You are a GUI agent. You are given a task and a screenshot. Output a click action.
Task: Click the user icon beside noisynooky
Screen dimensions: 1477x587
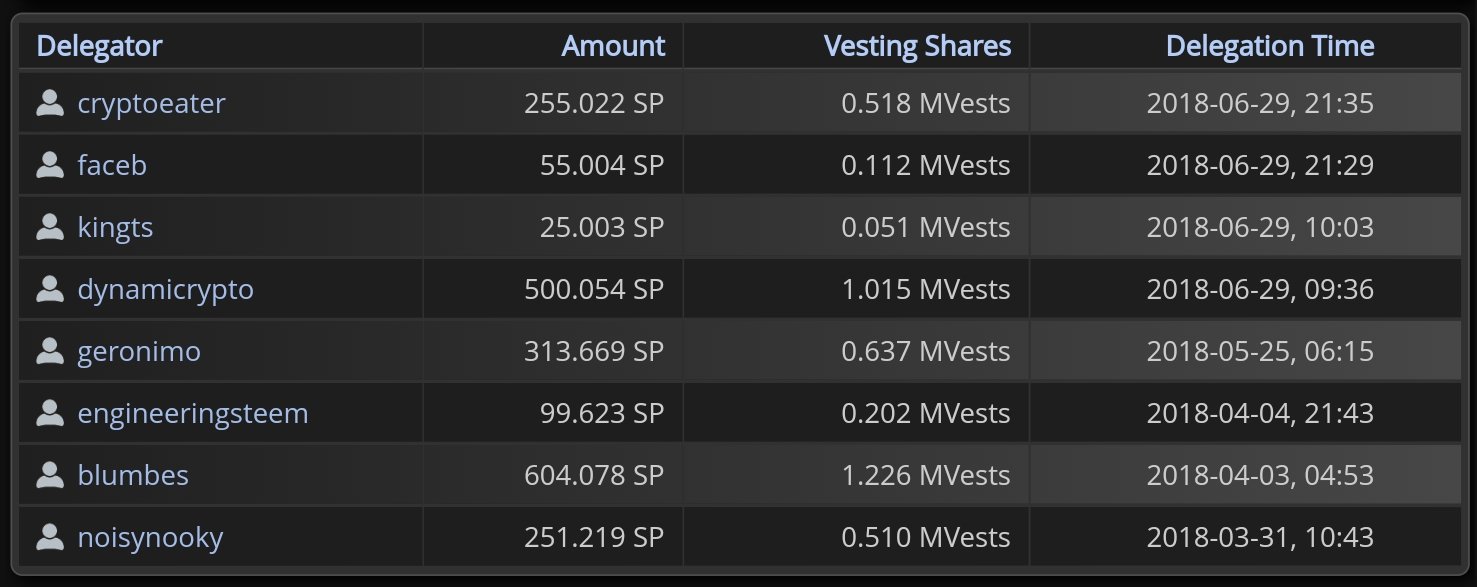(50, 537)
